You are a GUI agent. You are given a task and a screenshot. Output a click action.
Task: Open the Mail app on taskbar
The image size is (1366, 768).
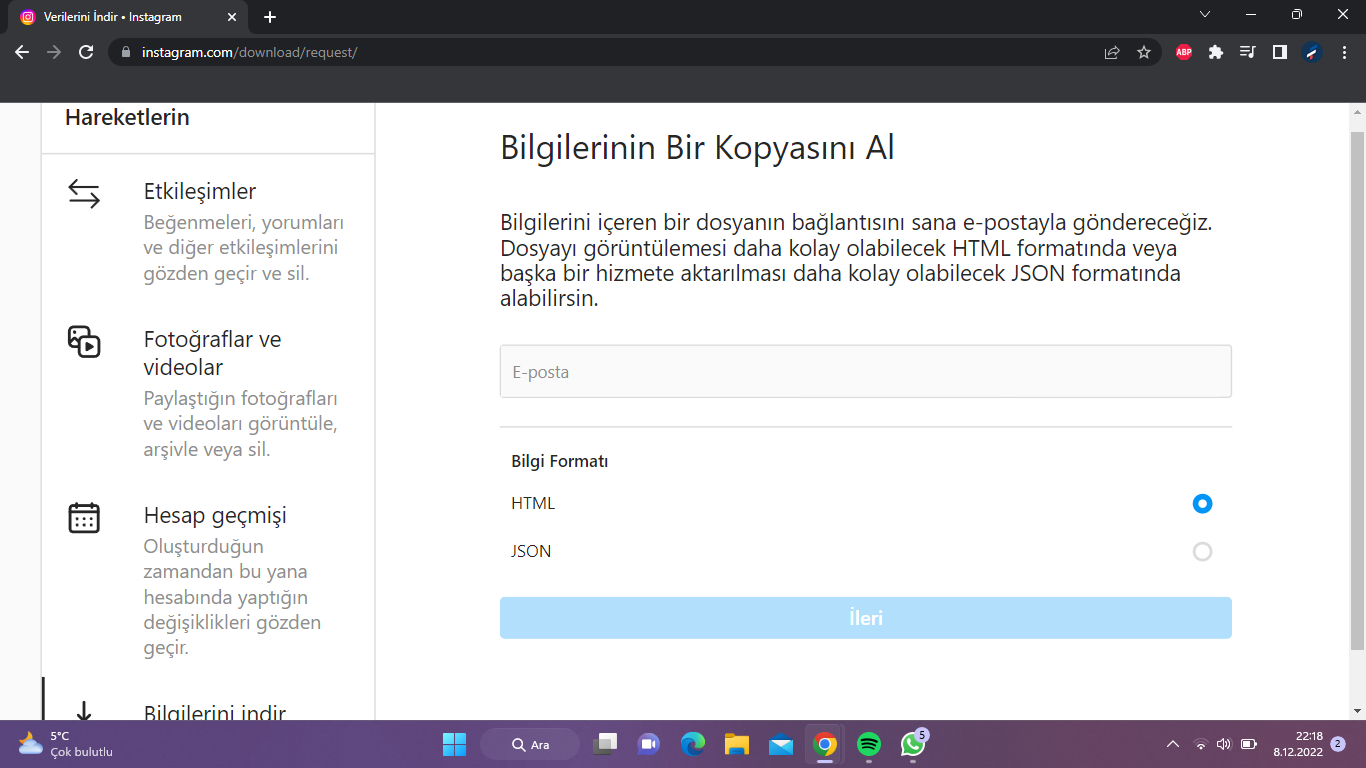pyautogui.click(x=781, y=744)
